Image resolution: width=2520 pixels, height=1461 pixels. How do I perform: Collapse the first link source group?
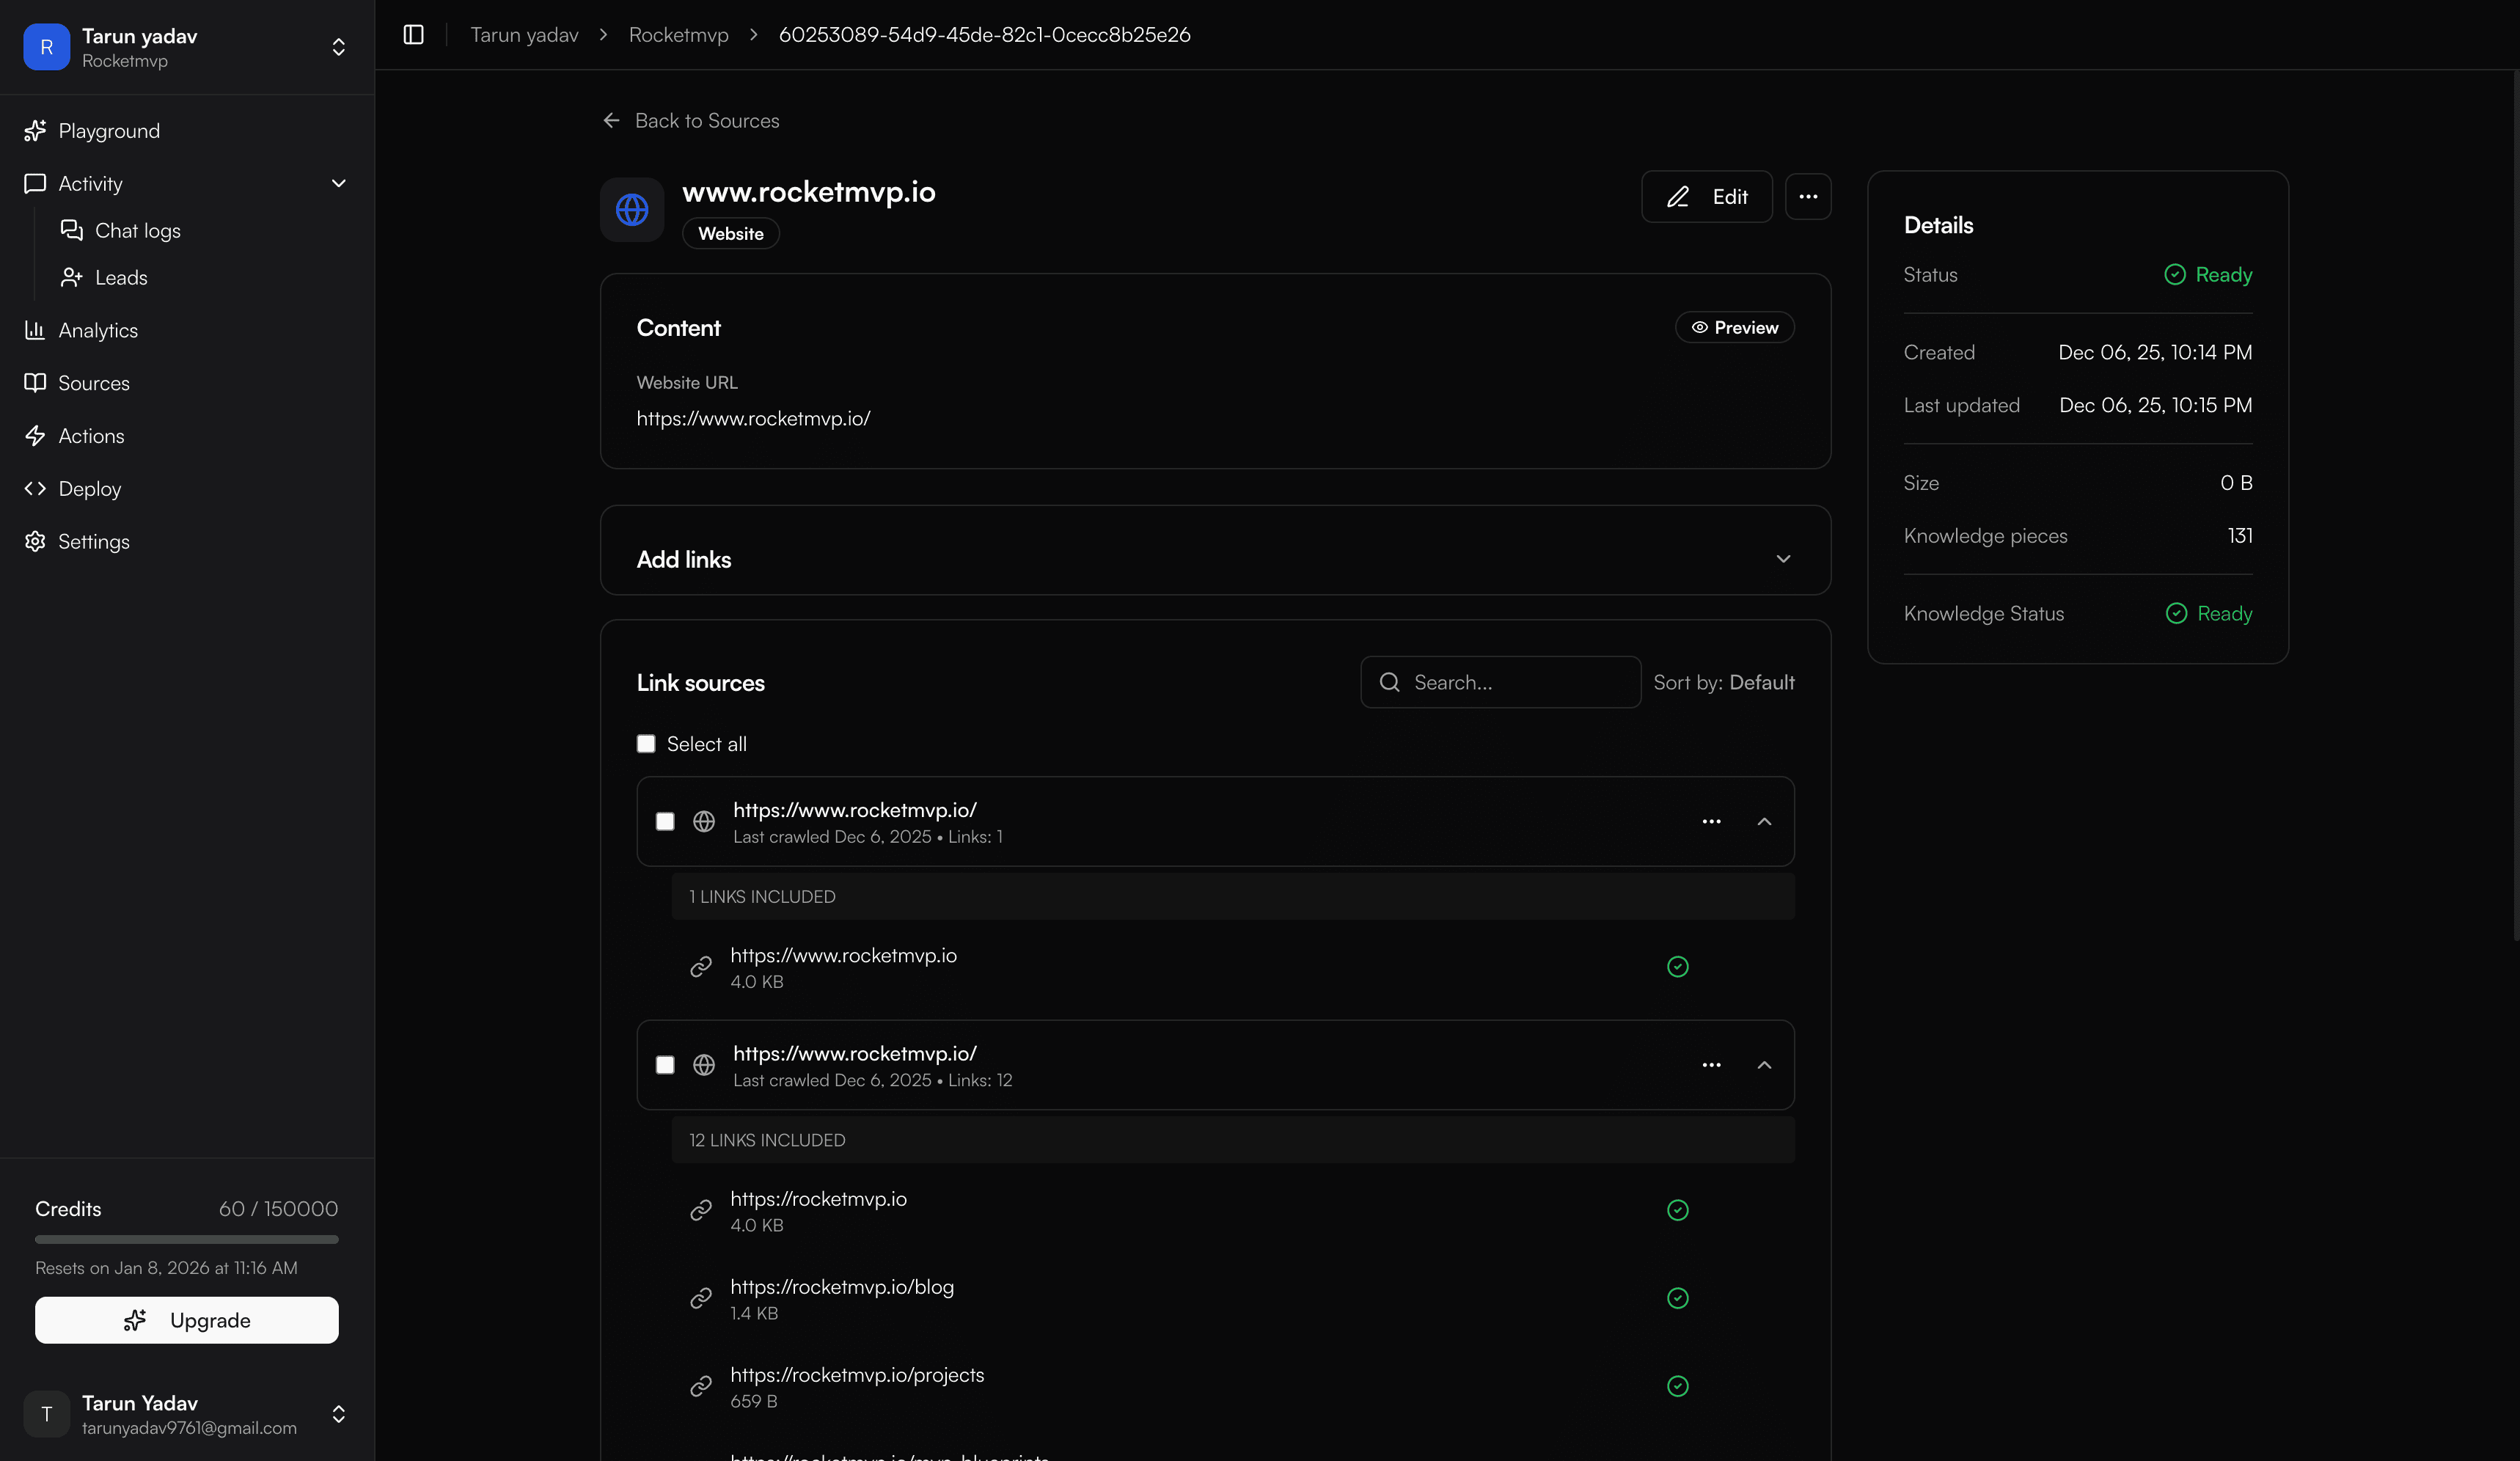pyautogui.click(x=1764, y=821)
